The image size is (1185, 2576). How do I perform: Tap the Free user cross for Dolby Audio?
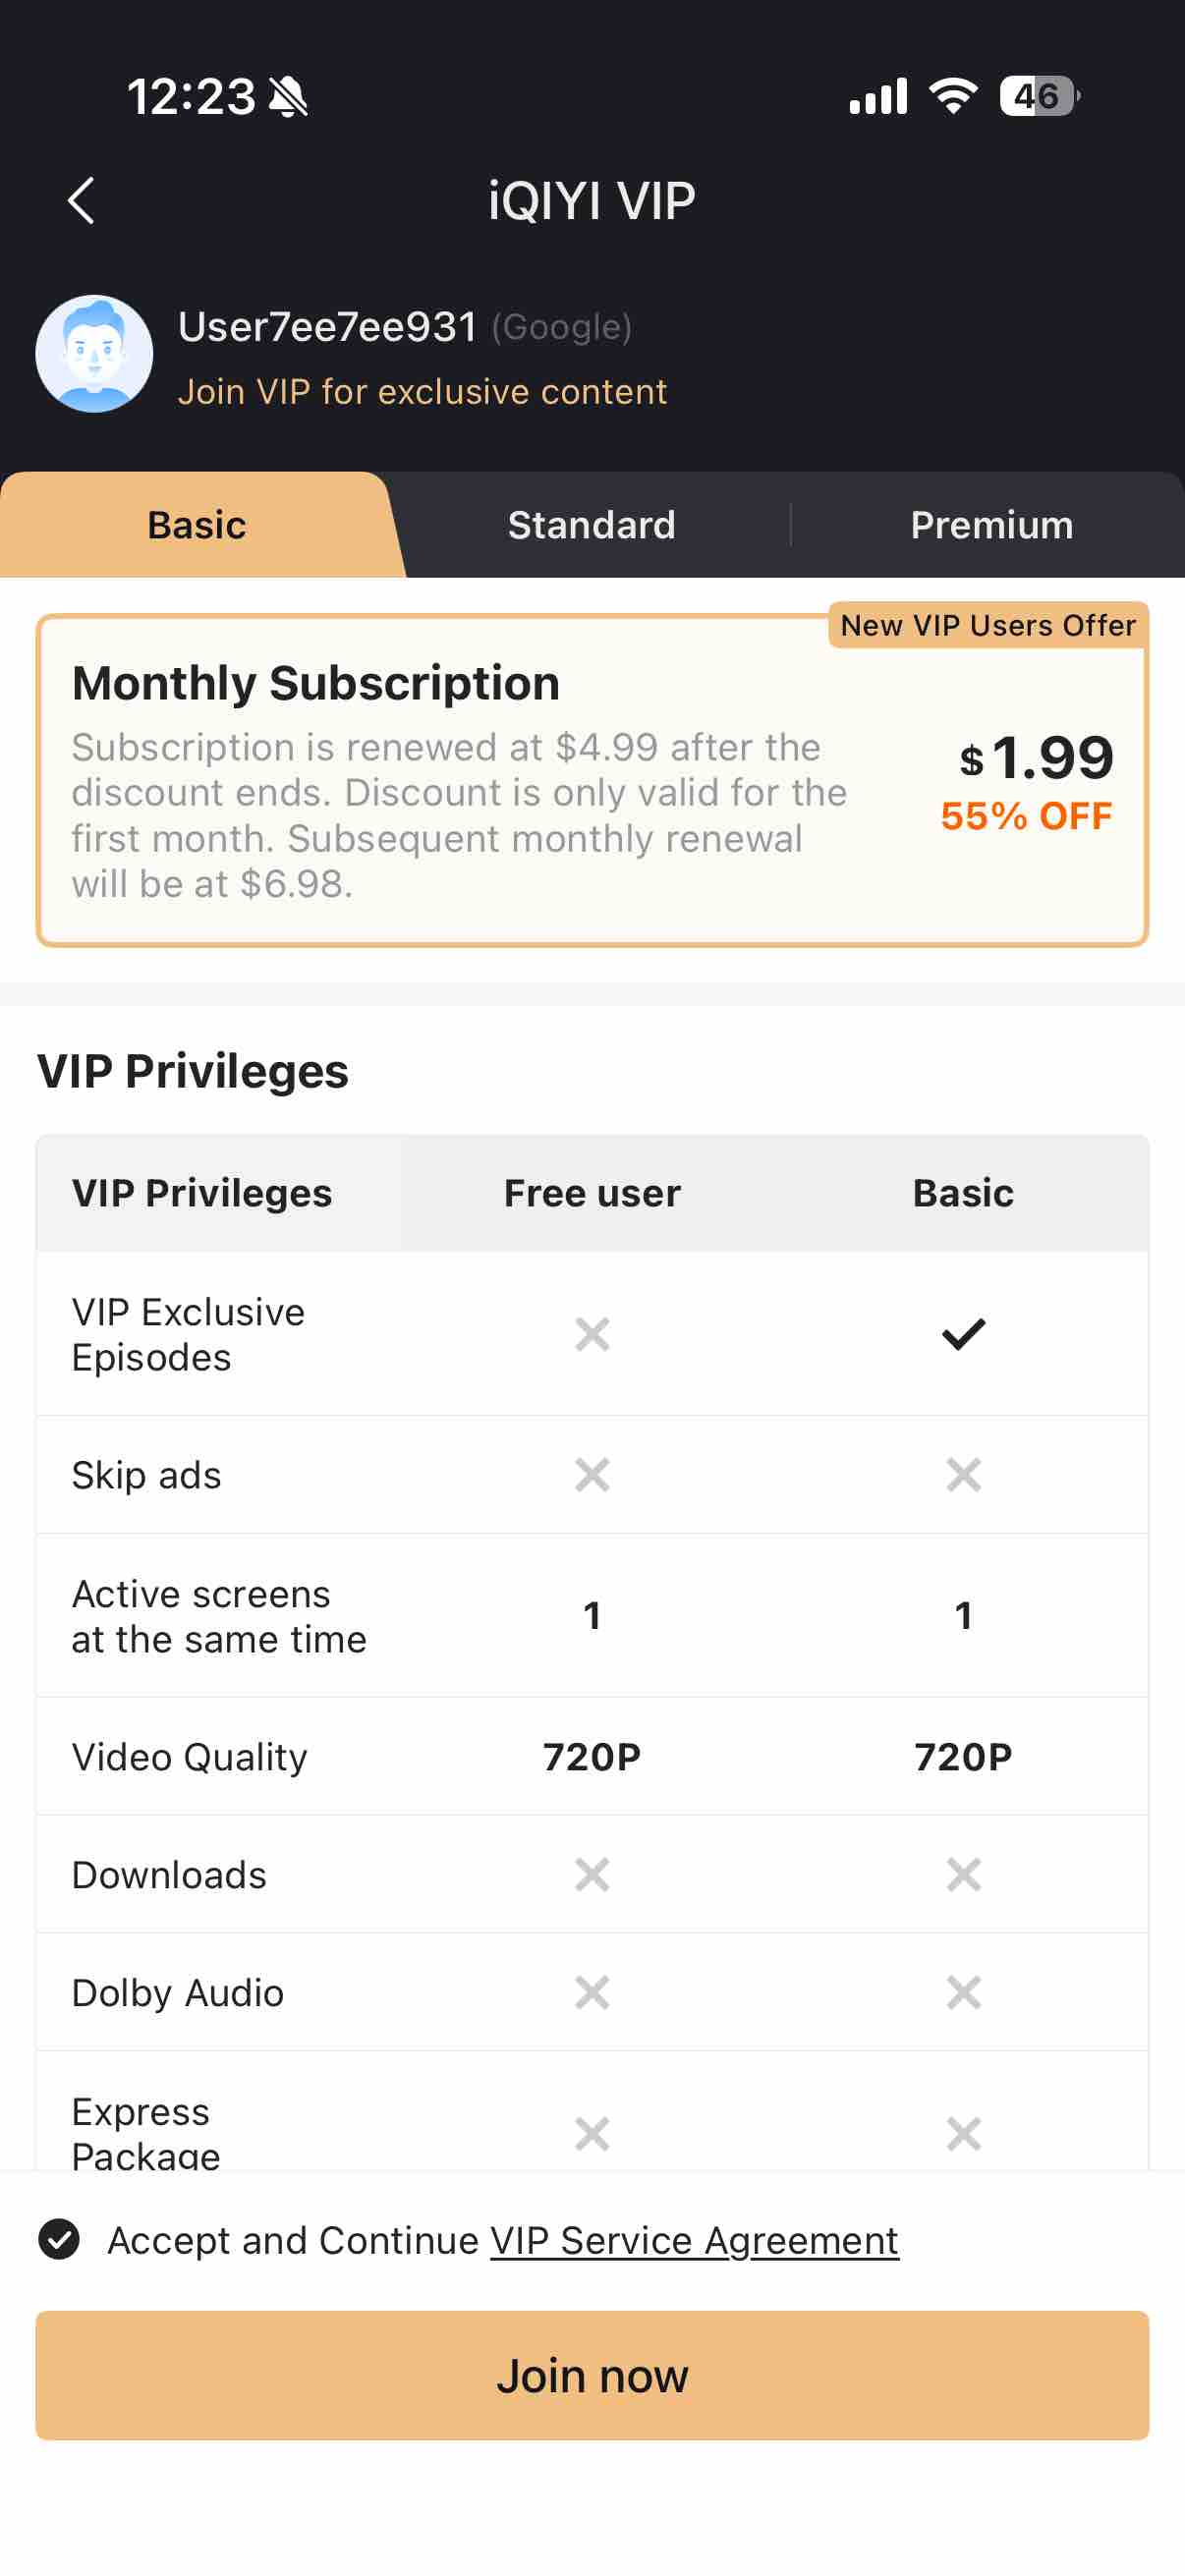point(592,1992)
